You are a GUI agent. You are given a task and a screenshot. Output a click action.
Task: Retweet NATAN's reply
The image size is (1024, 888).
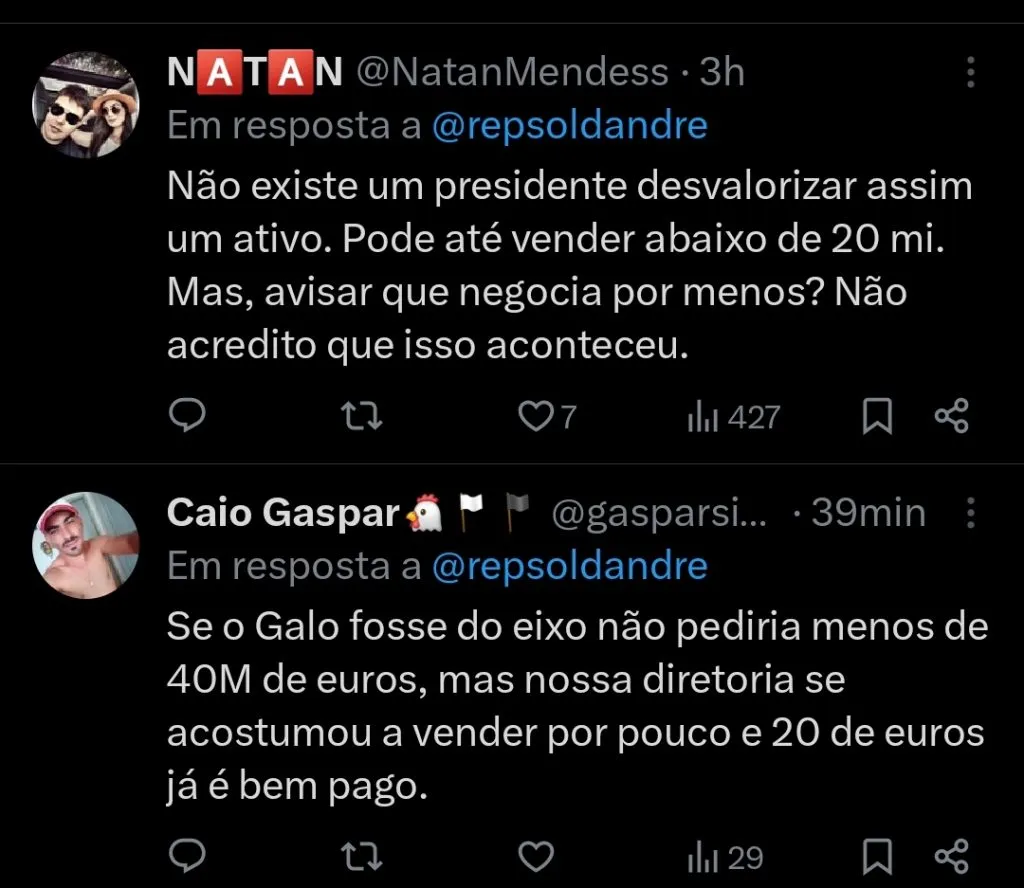click(360, 415)
